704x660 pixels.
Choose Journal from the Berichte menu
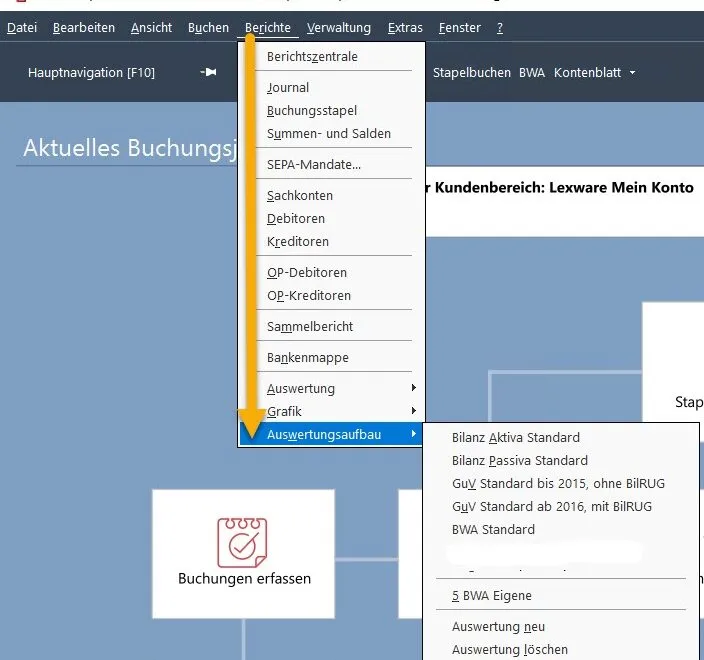coord(288,88)
